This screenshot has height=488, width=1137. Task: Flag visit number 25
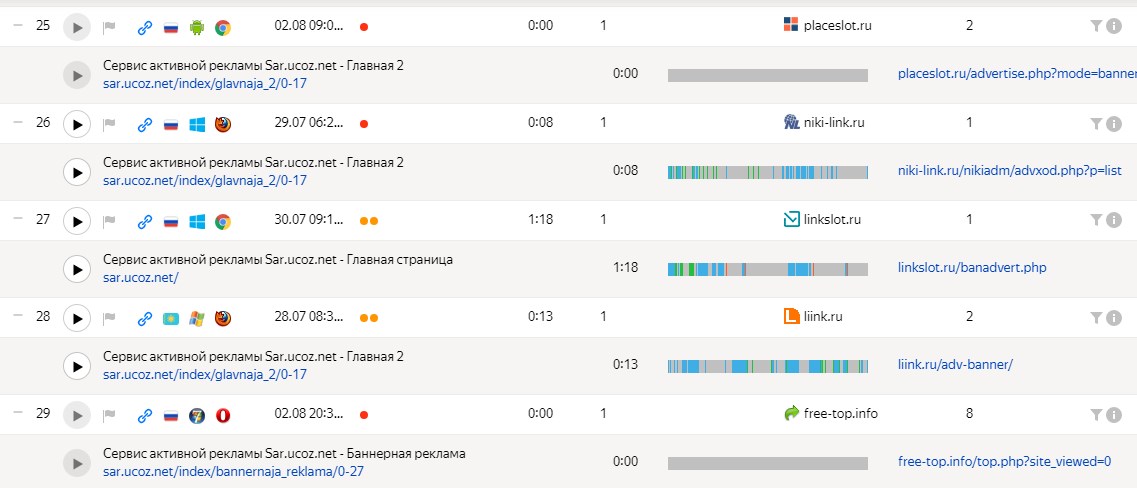(x=109, y=27)
